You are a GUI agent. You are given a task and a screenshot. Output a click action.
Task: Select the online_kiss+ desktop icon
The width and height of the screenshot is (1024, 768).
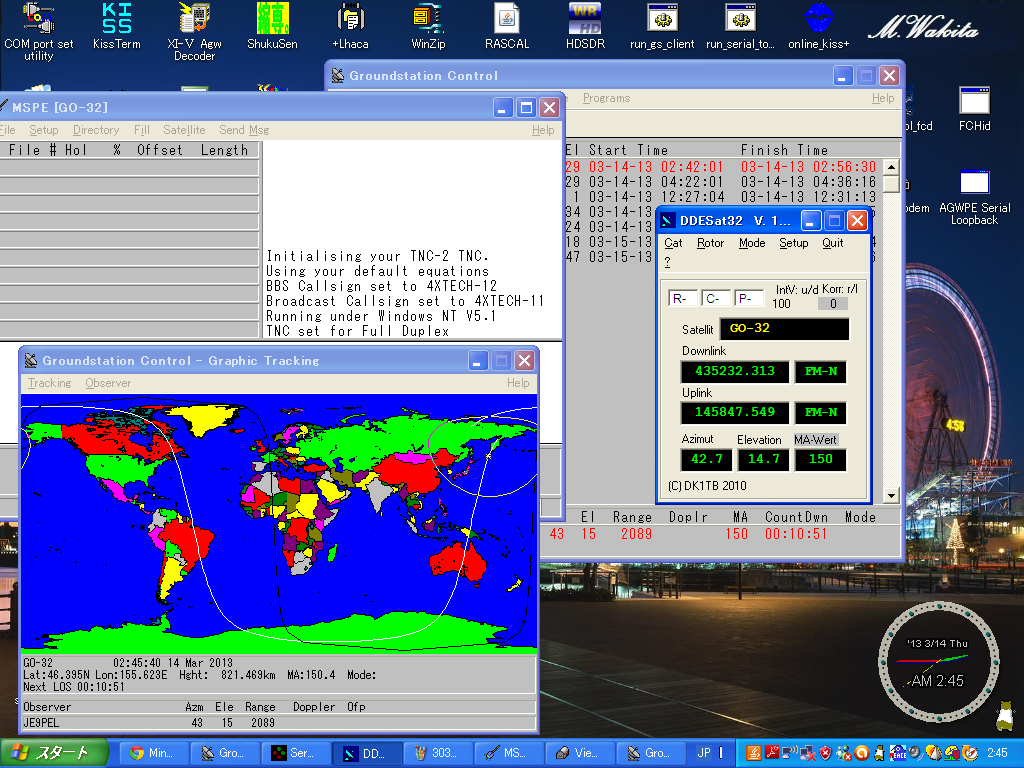[x=819, y=26]
